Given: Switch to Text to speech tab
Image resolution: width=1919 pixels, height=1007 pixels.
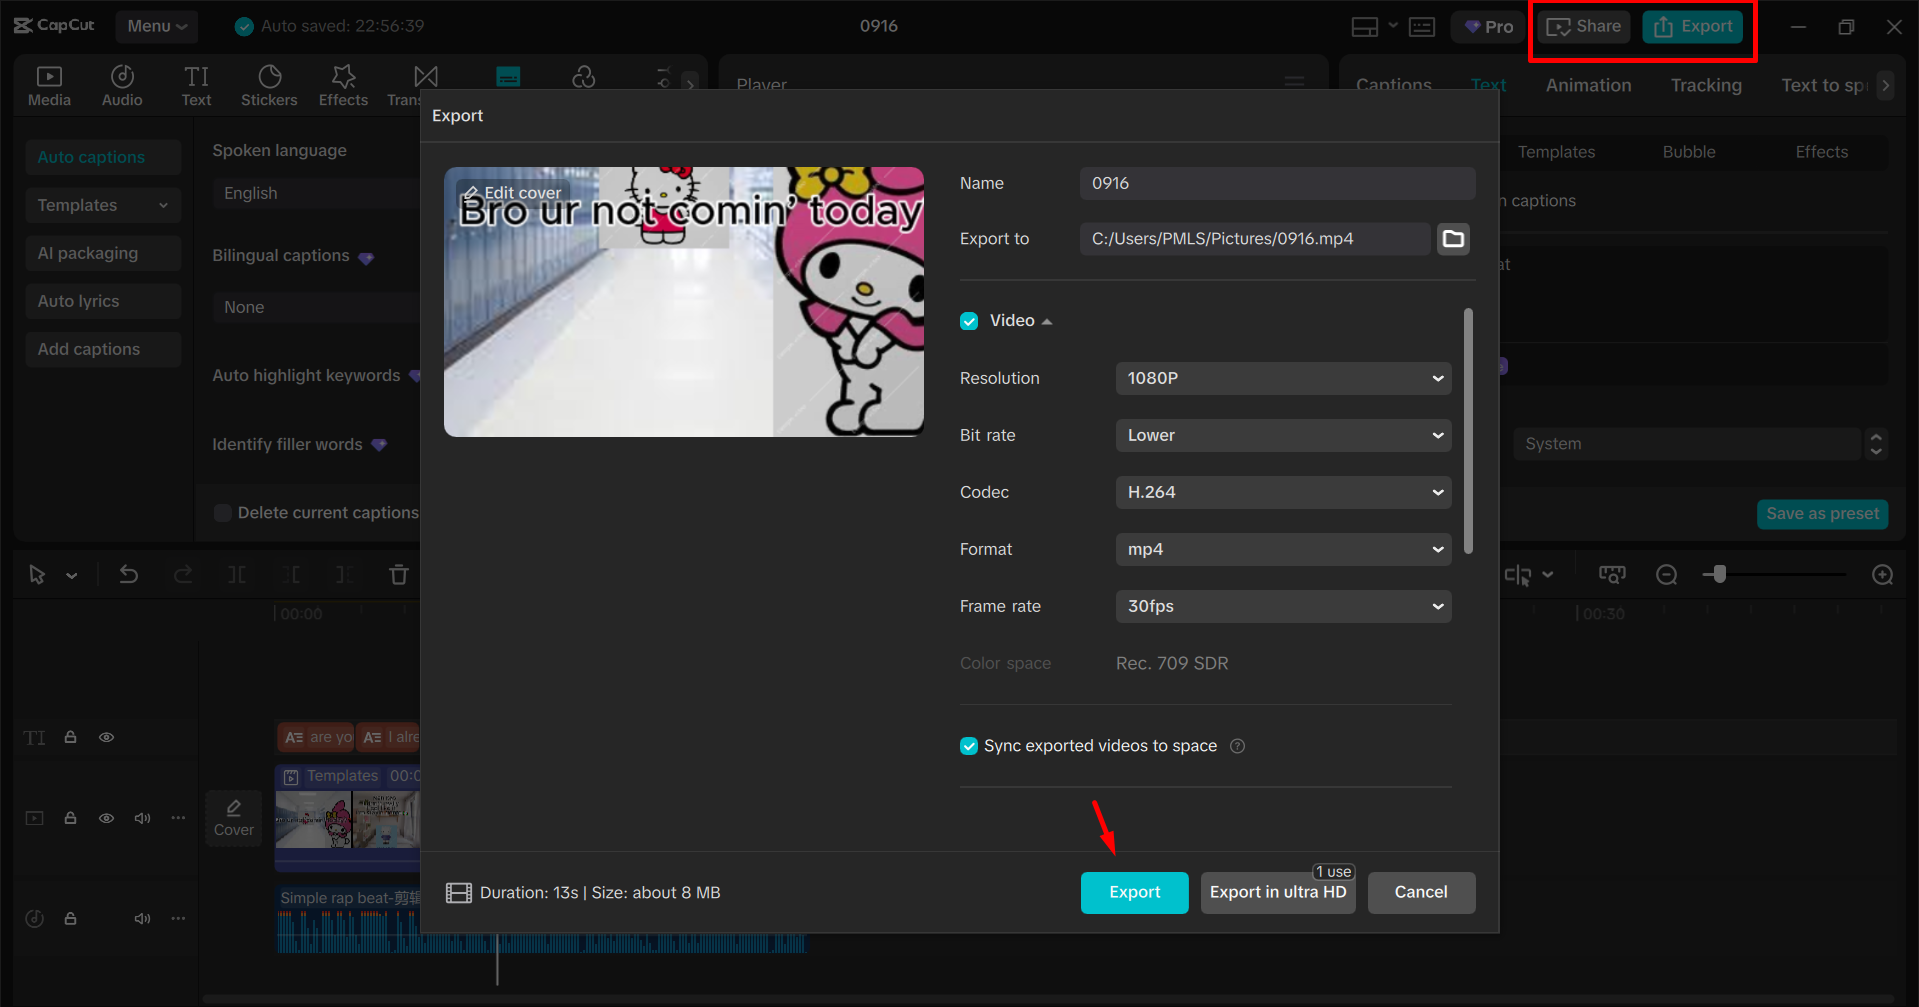Looking at the screenshot, I should 1823,85.
